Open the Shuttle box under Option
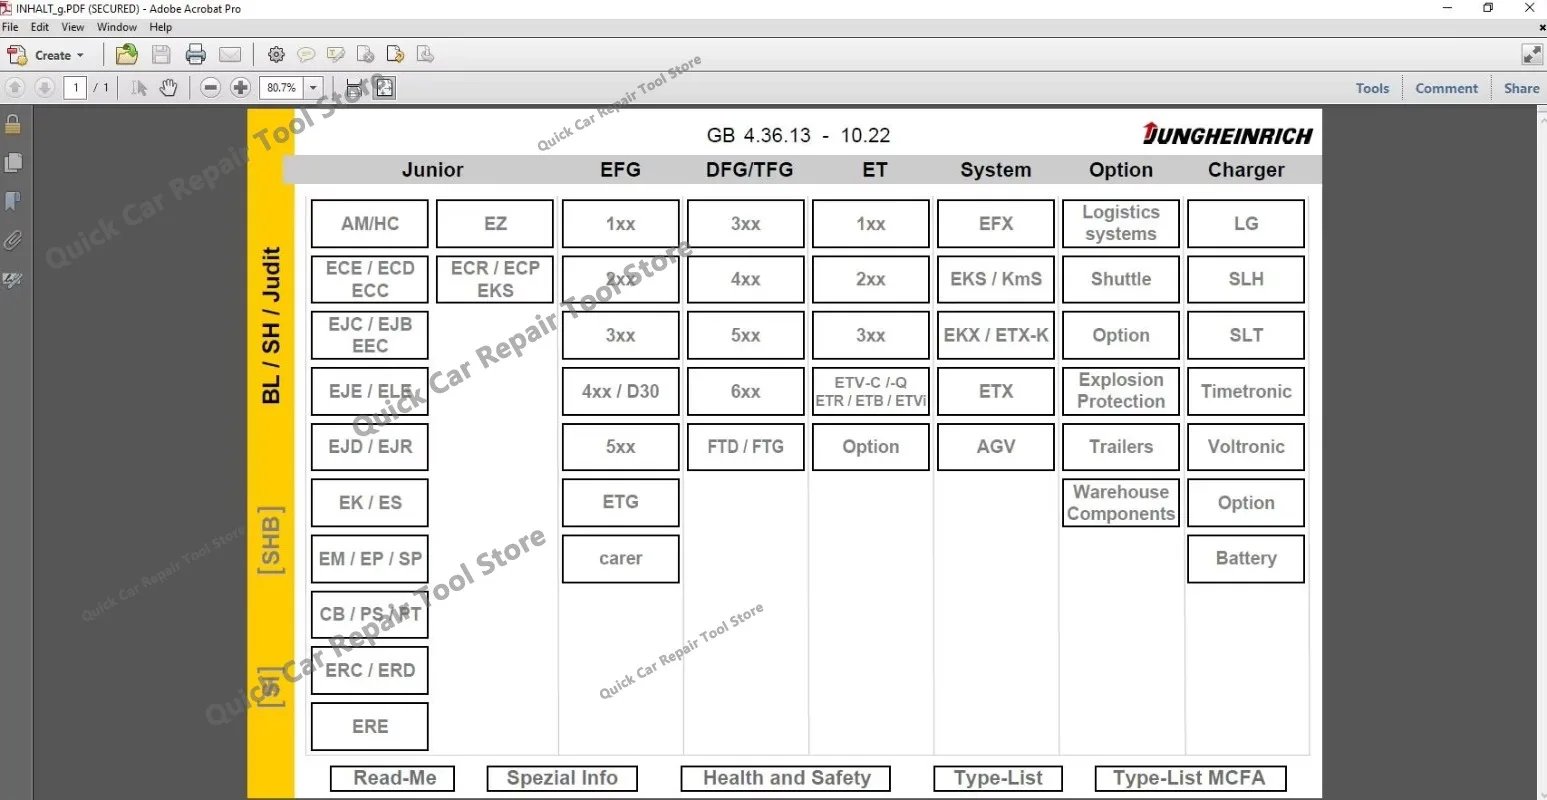The image size is (1547, 800). [1121, 279]
